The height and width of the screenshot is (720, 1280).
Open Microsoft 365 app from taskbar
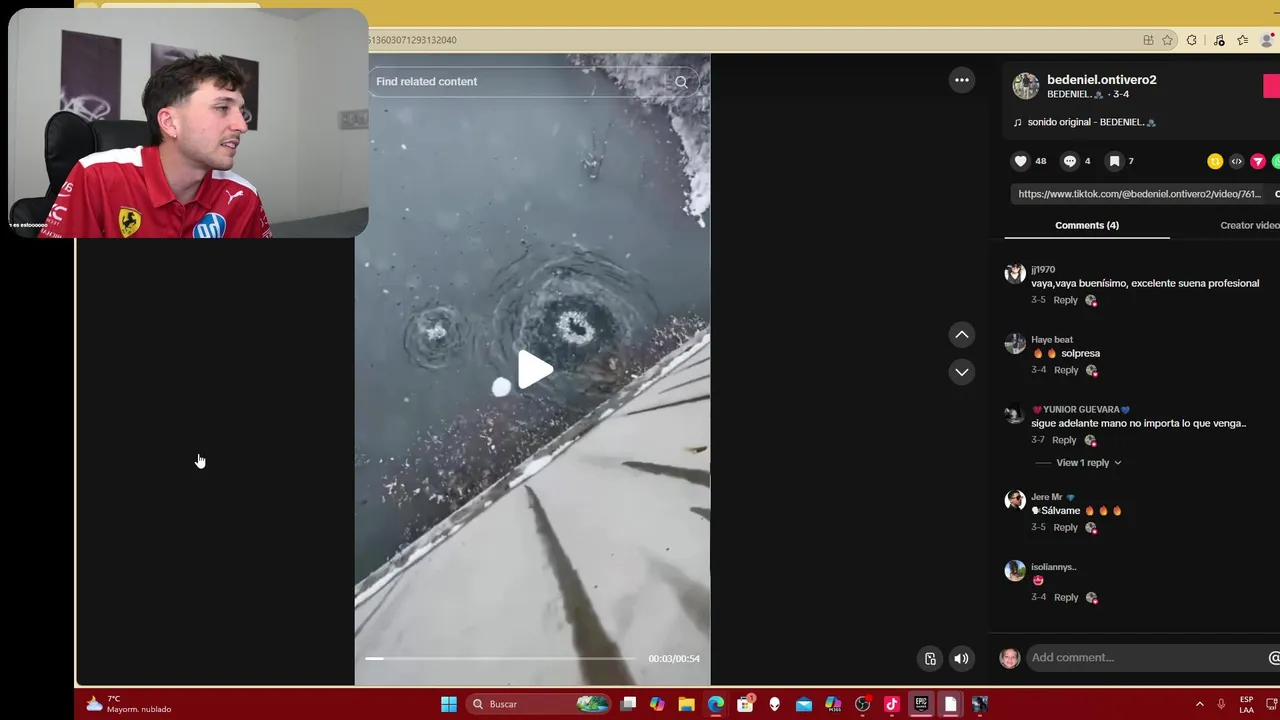833,704
